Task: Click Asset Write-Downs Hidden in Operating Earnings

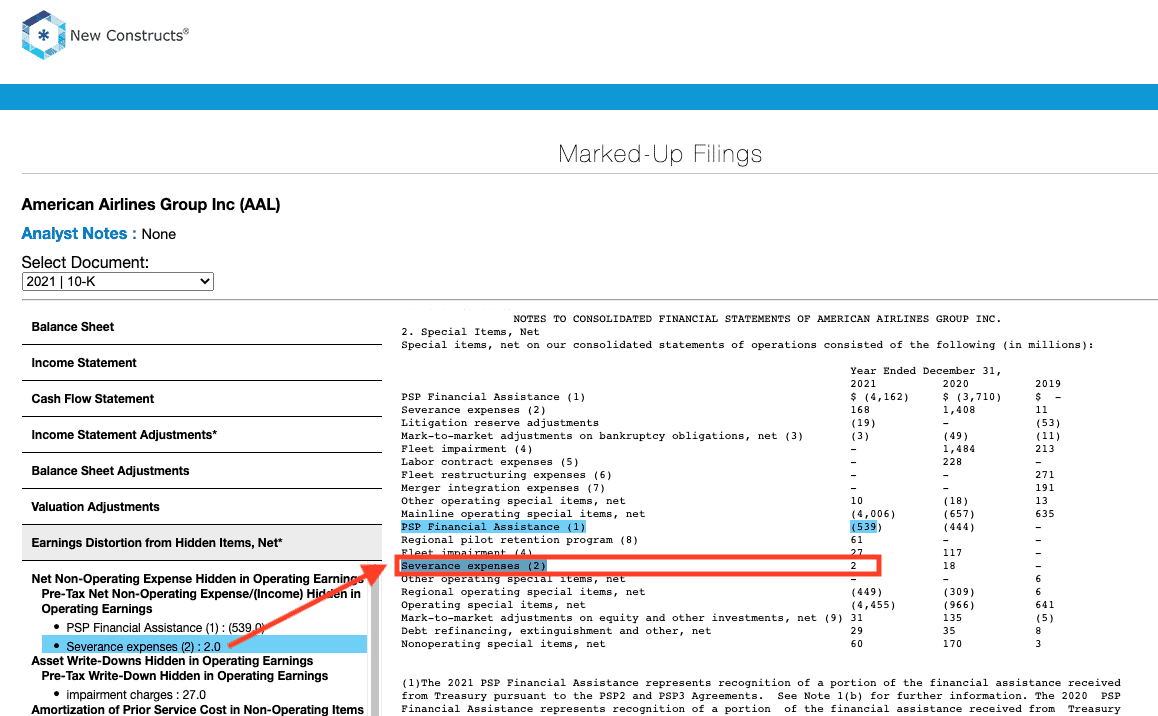Action: click(x=172, y=661)
